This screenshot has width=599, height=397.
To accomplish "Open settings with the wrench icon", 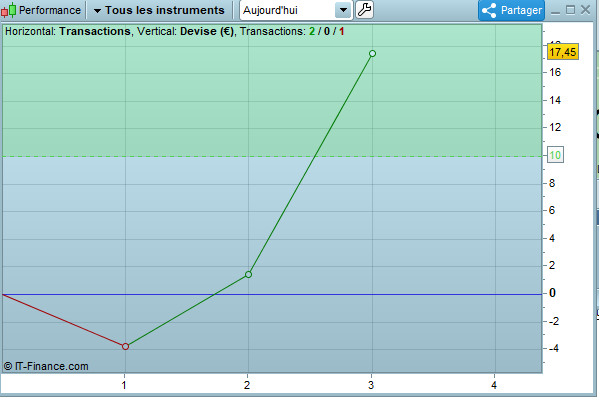I will coord(364,10).
